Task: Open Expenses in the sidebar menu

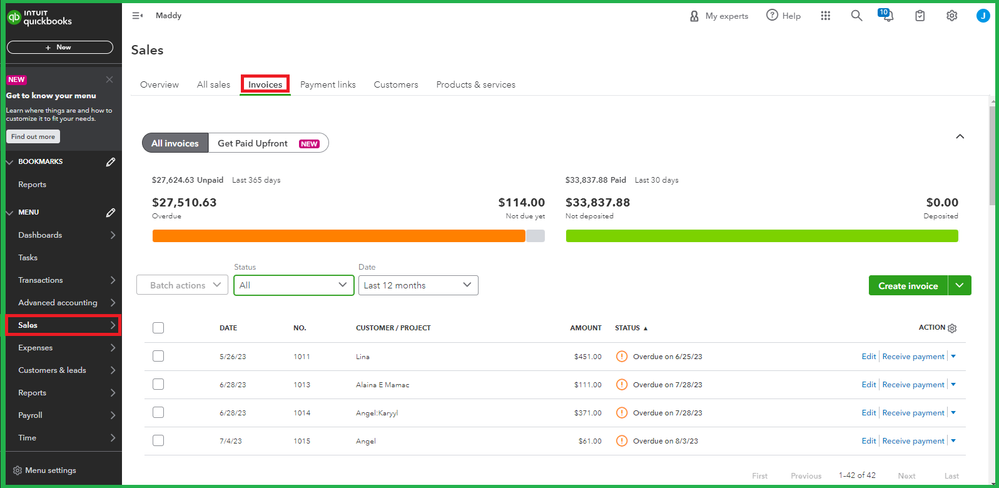Action: 62,348
